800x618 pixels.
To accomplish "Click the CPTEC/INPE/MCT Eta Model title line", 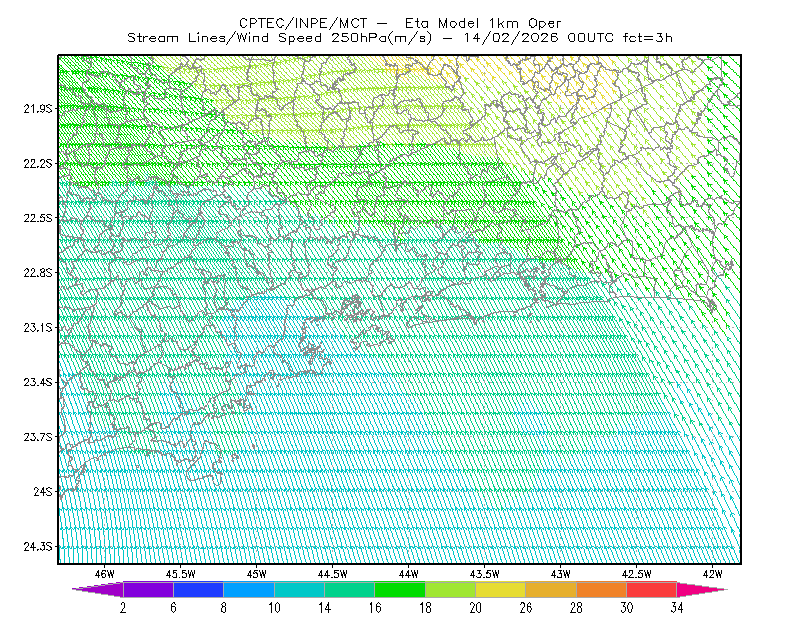I will [401, 23].
